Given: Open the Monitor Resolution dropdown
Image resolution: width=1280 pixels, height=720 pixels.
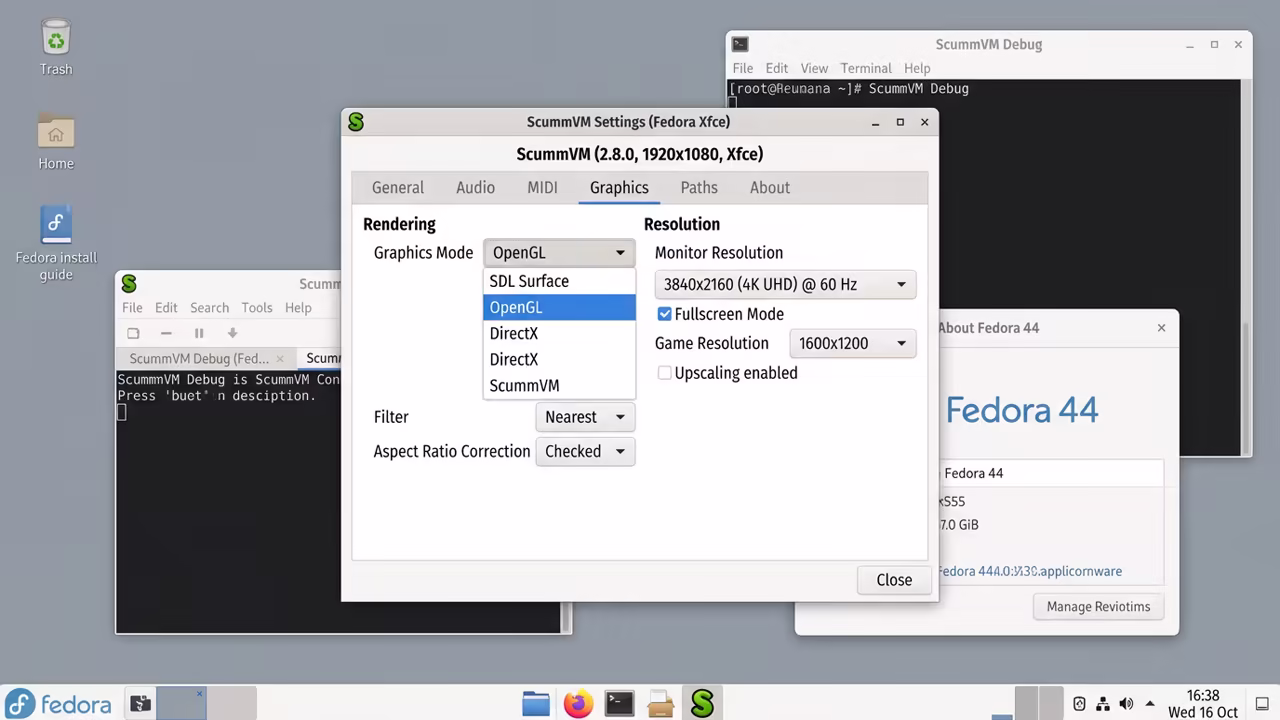Looking at the screenshot, I should 785,284.
